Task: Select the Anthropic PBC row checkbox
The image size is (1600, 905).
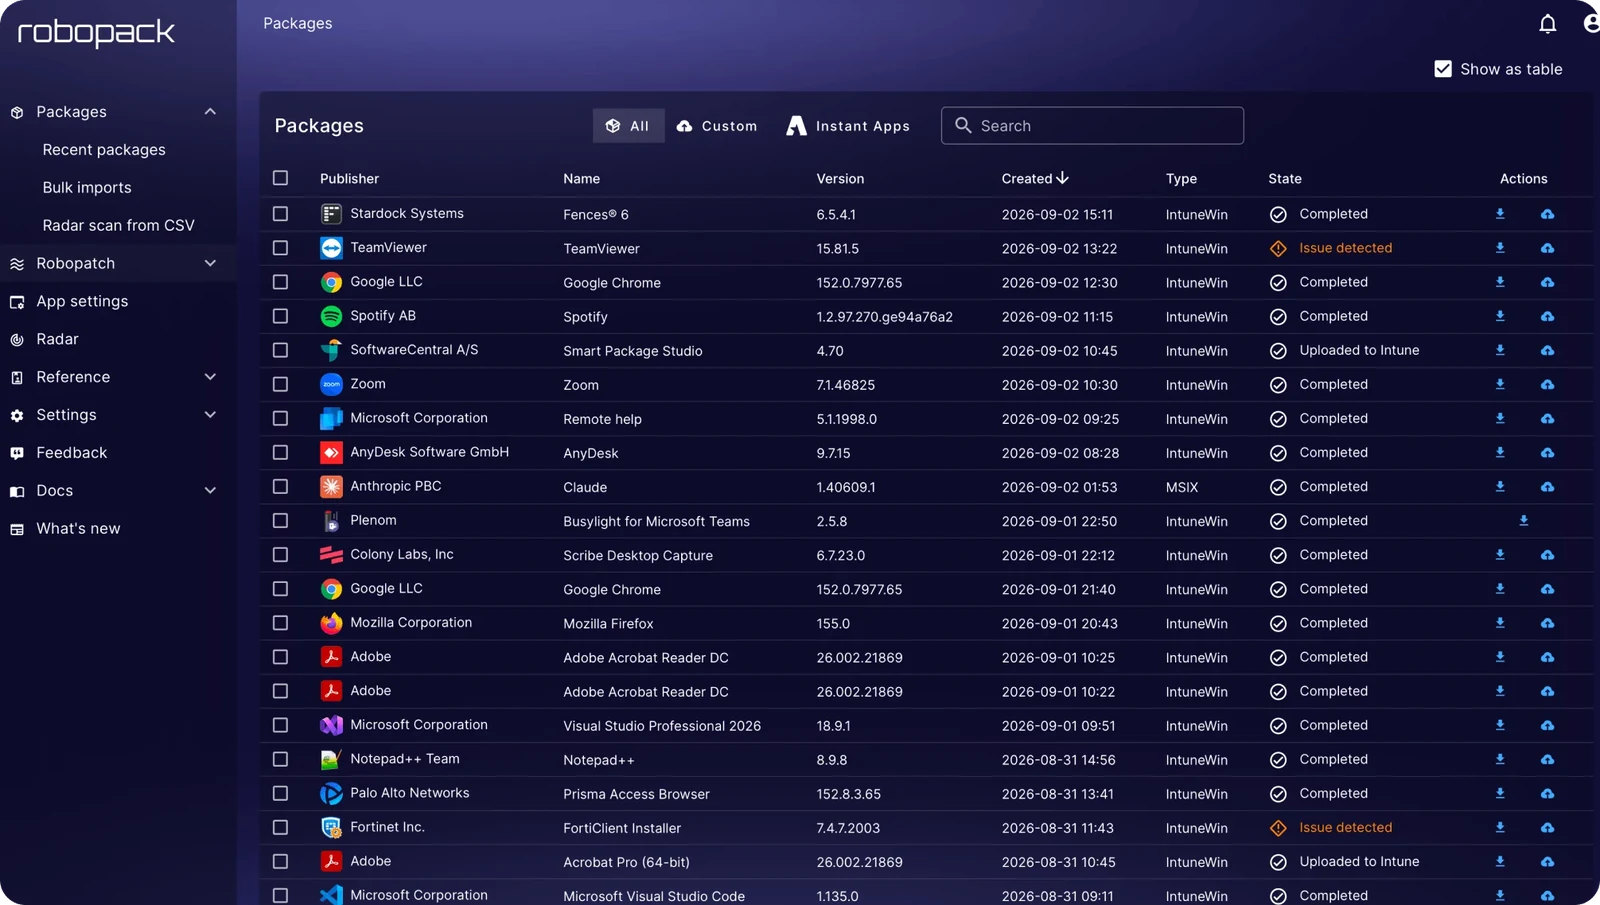Action: tap(280, 487)
